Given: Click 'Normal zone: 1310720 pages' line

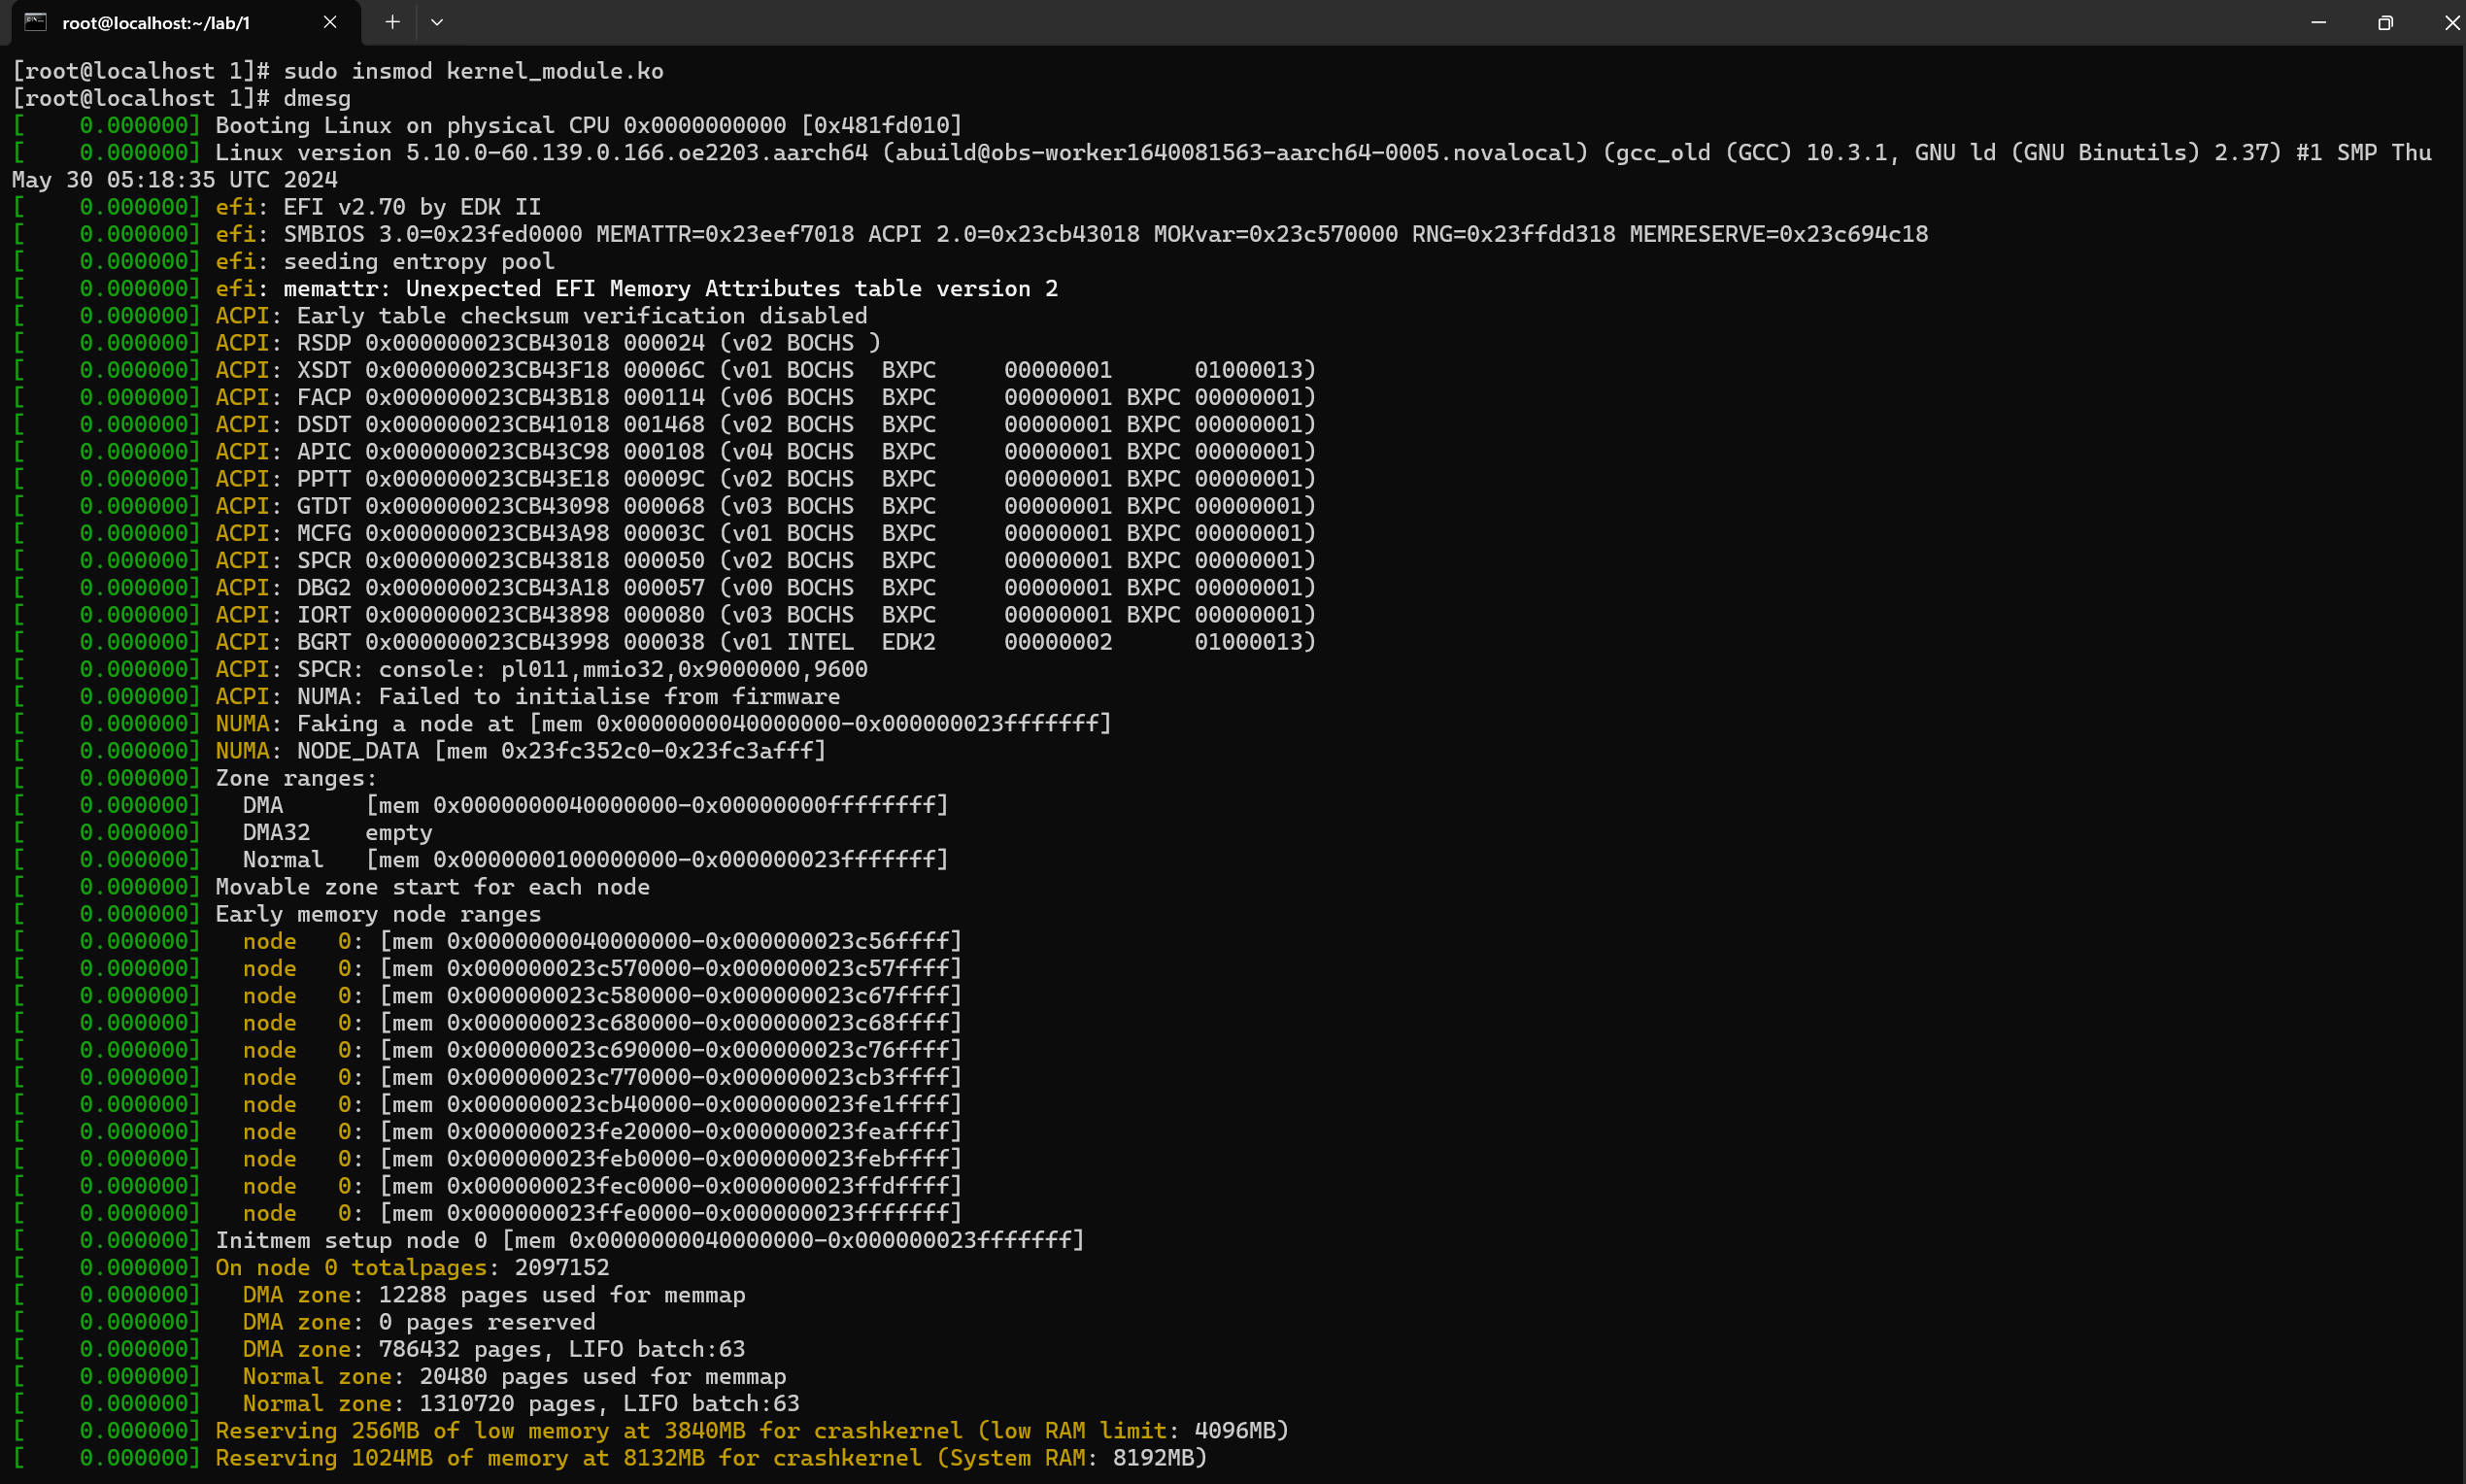Looking at the screenshot, I should click(x=521, y=1403).
